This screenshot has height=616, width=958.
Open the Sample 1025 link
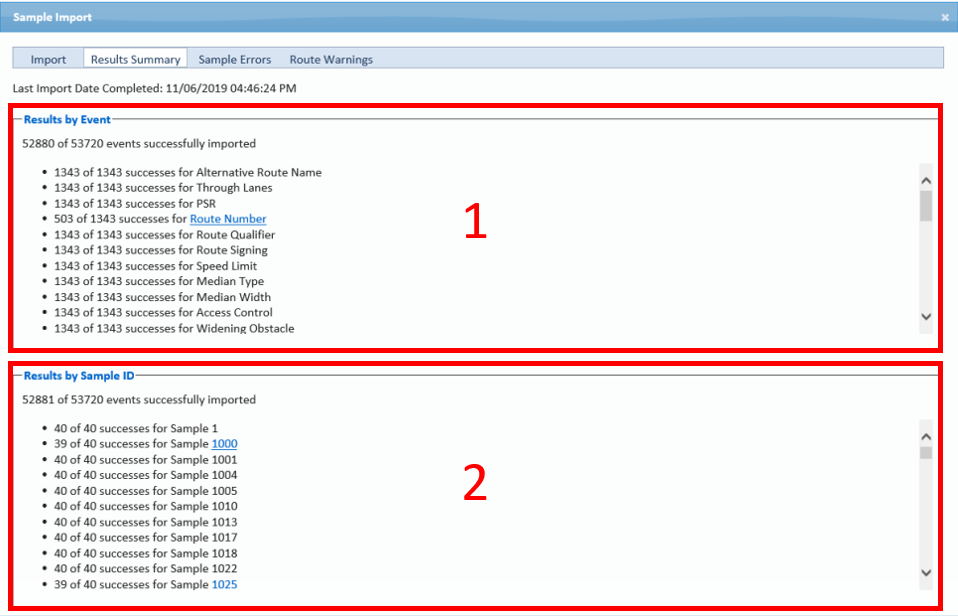point(224,584)
